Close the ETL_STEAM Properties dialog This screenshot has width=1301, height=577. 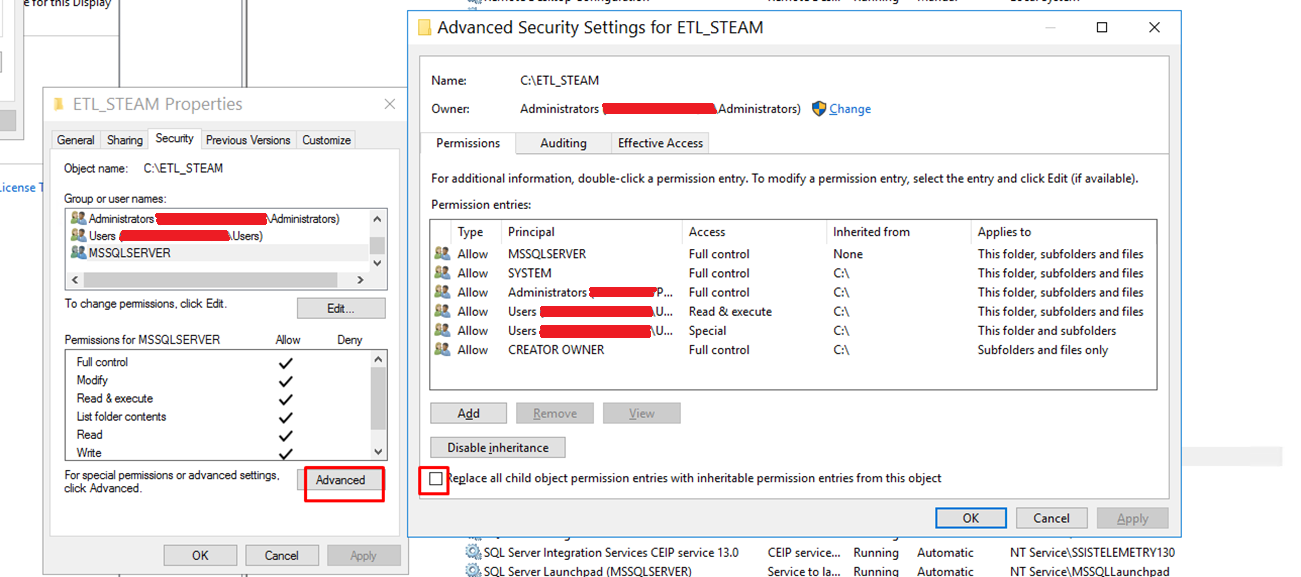coord(390,104)
